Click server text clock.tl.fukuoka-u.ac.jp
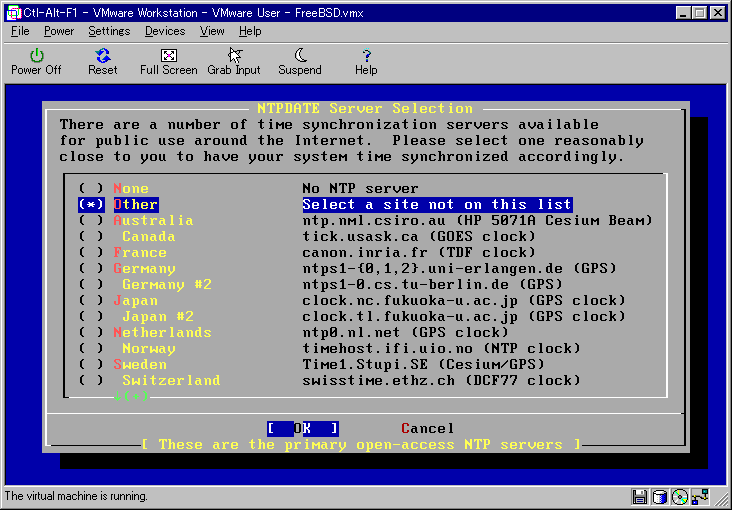The height and width of the screenshot is (510, 732). tap(410, 316)
